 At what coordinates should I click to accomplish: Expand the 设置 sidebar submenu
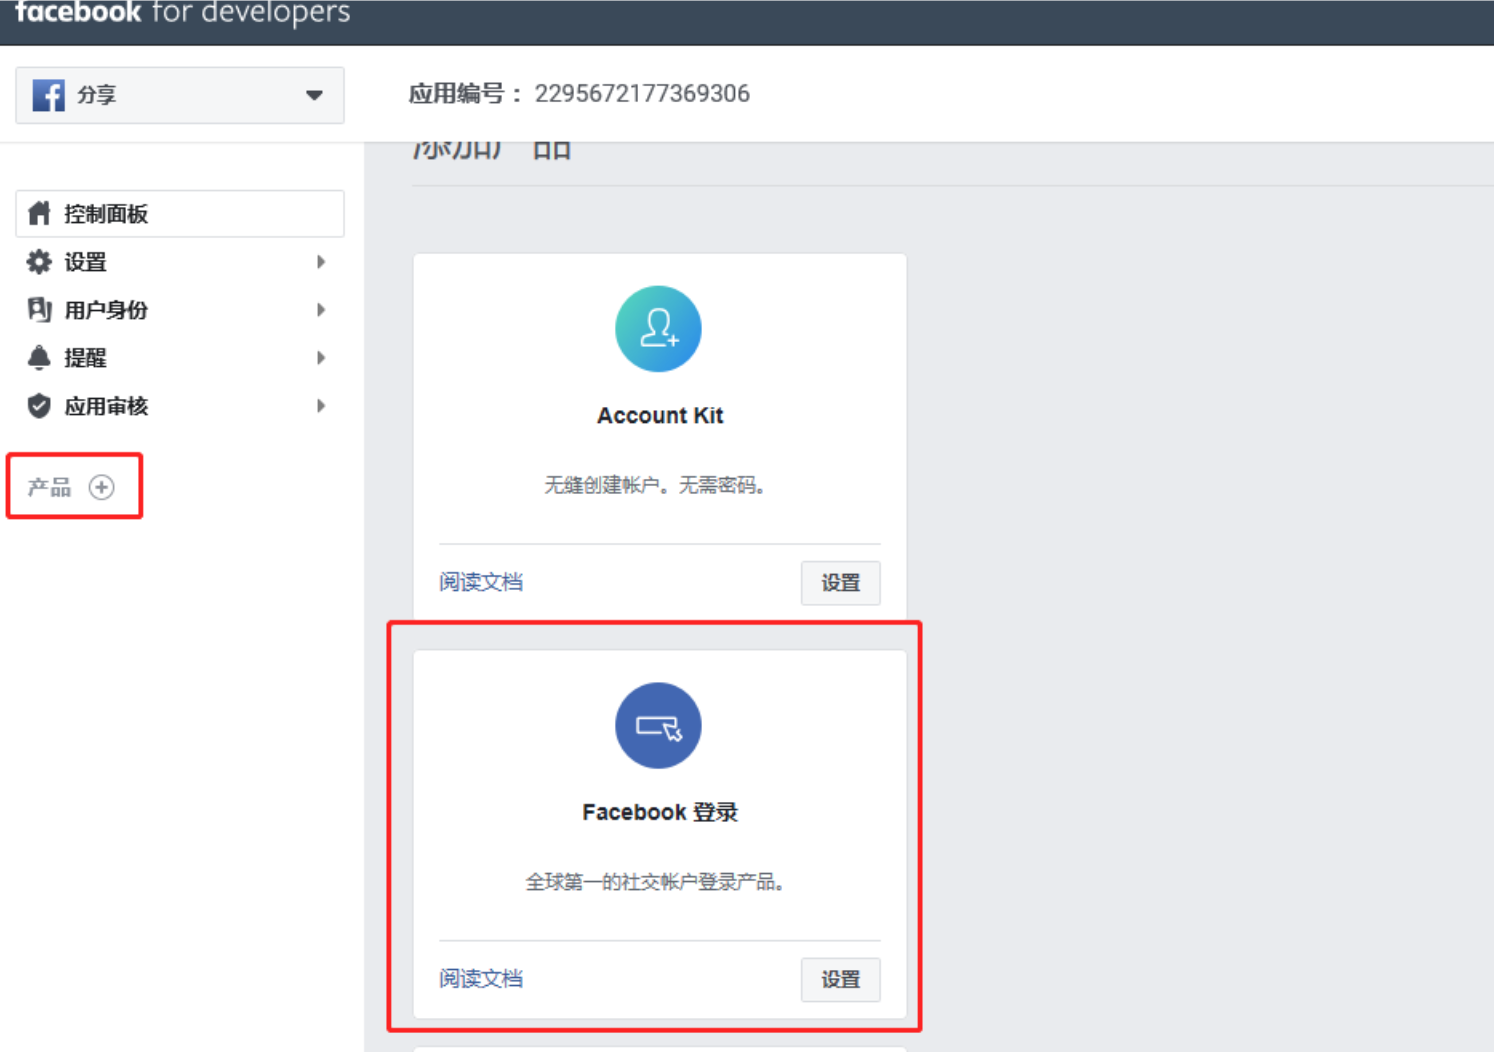[320, 261]
